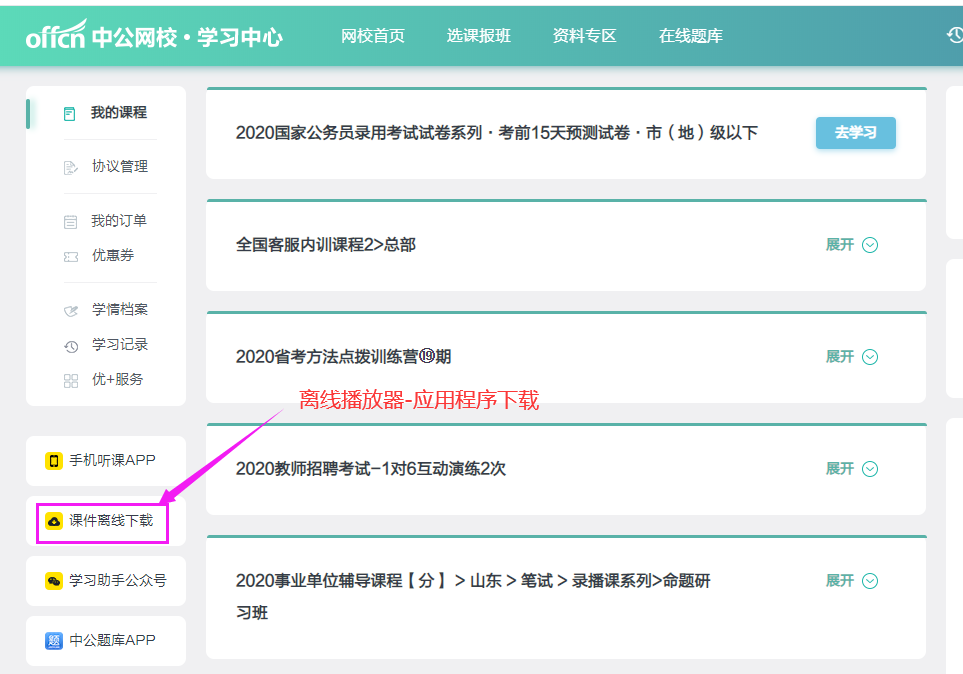963x674 pixels.
Task: Expand the 2020事业单位辅导课程 course row
Action: [x=852, y=581]
